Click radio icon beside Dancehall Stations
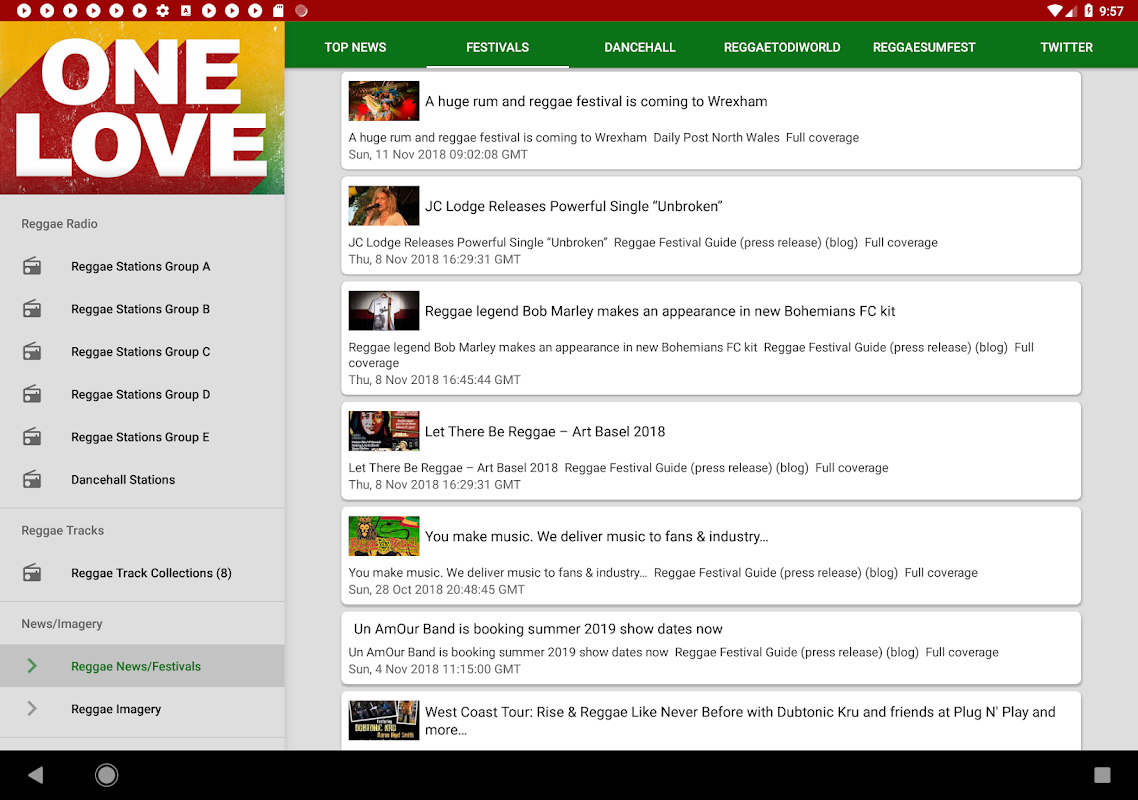The image size is (1138, 800). tap(32, 480)
